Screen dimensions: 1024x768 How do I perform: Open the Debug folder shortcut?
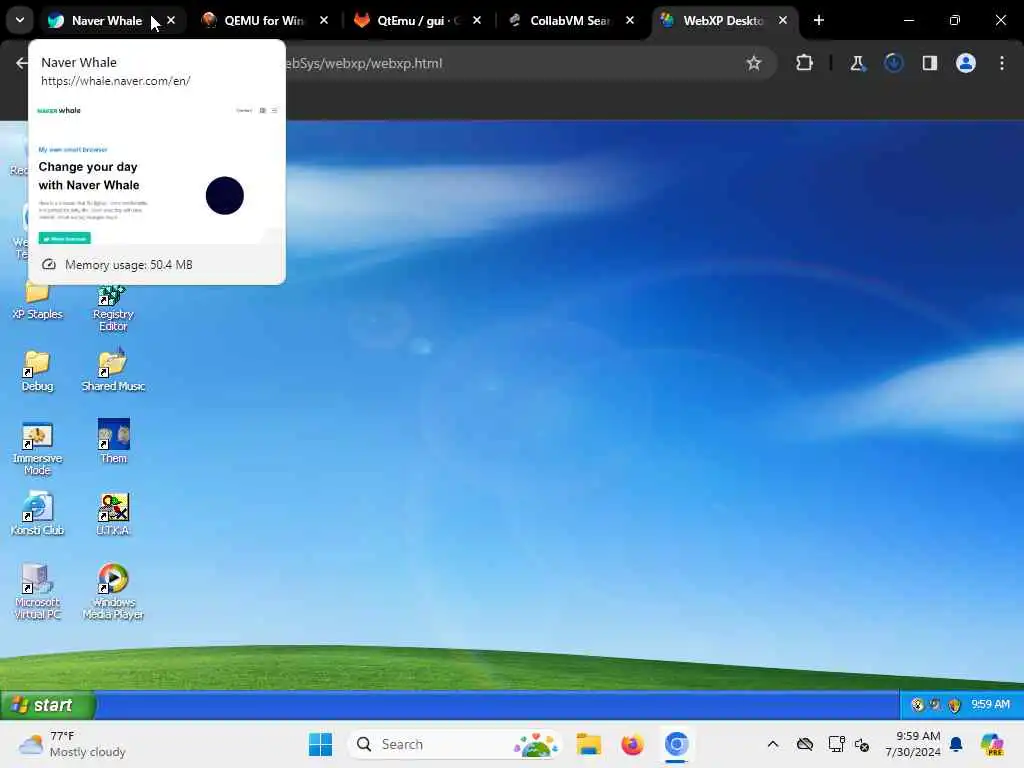tap(37, 372)
